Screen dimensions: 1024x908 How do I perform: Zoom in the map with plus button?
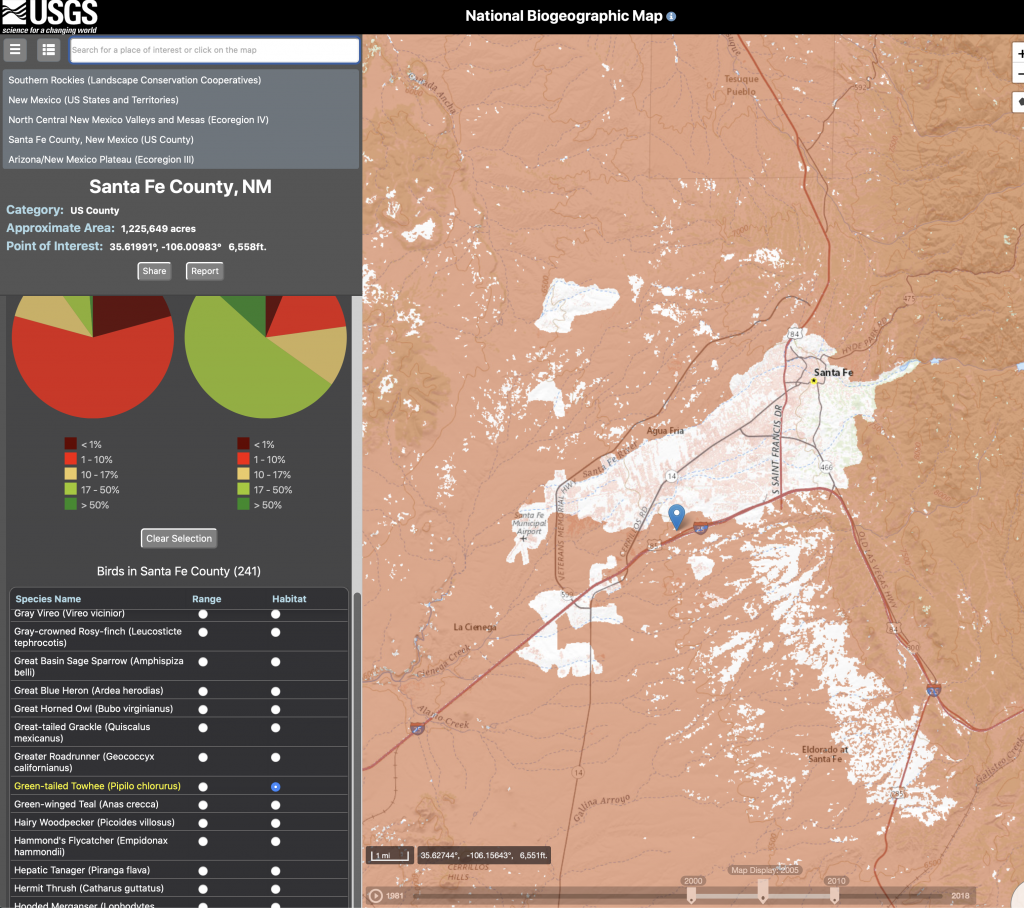click(1019, 54)
